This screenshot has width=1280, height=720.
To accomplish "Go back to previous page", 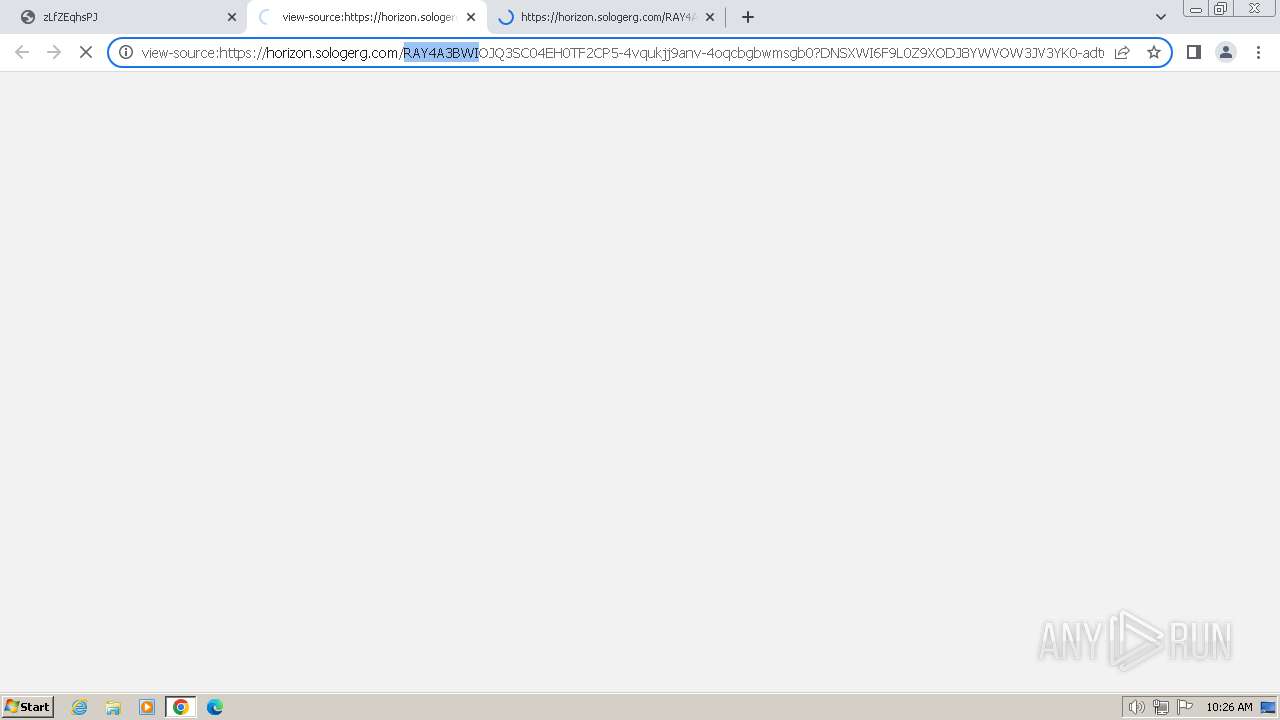I will [22, 52].
